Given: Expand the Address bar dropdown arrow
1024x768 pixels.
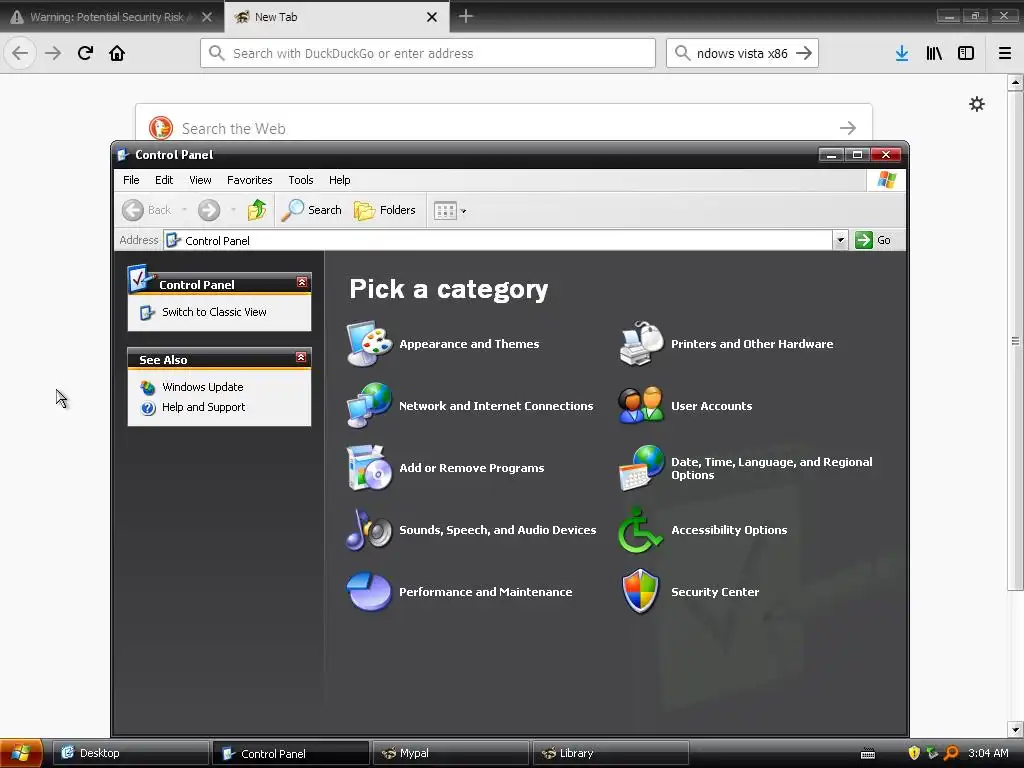Looking at the screenshot, I should tap(840, 240).
